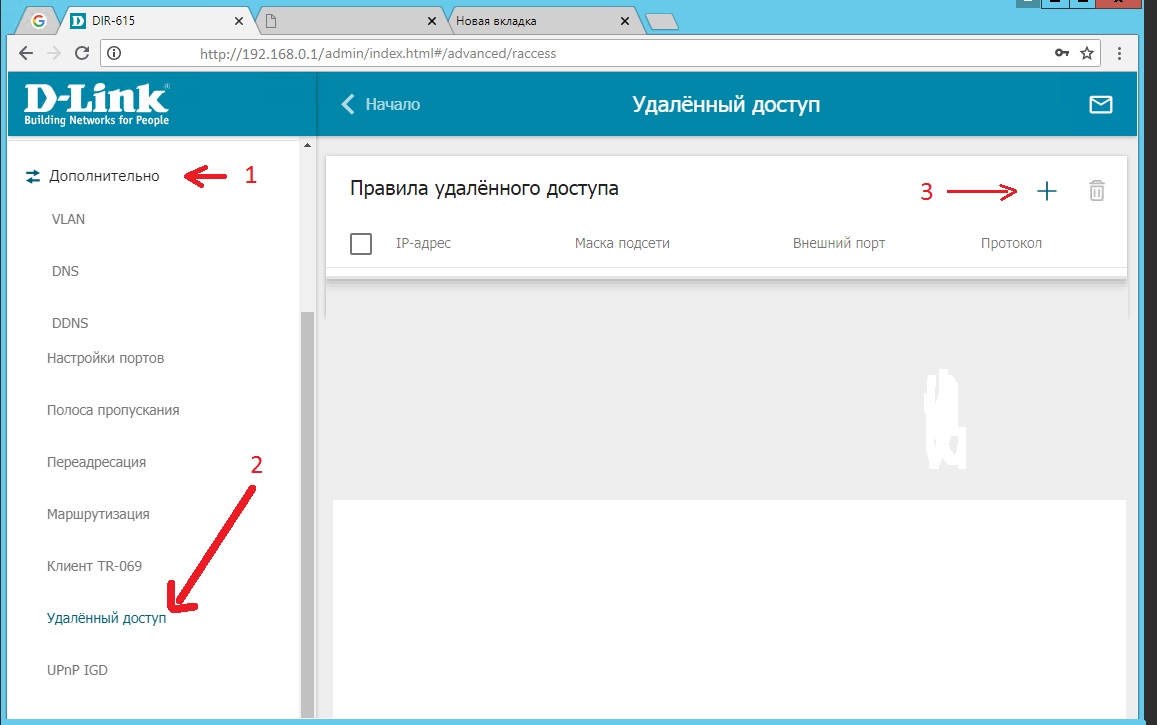The height and width of the screenshot is (725, 1157).
Task: Go back via Начало chevron
Action: click(x=381, y=105)
